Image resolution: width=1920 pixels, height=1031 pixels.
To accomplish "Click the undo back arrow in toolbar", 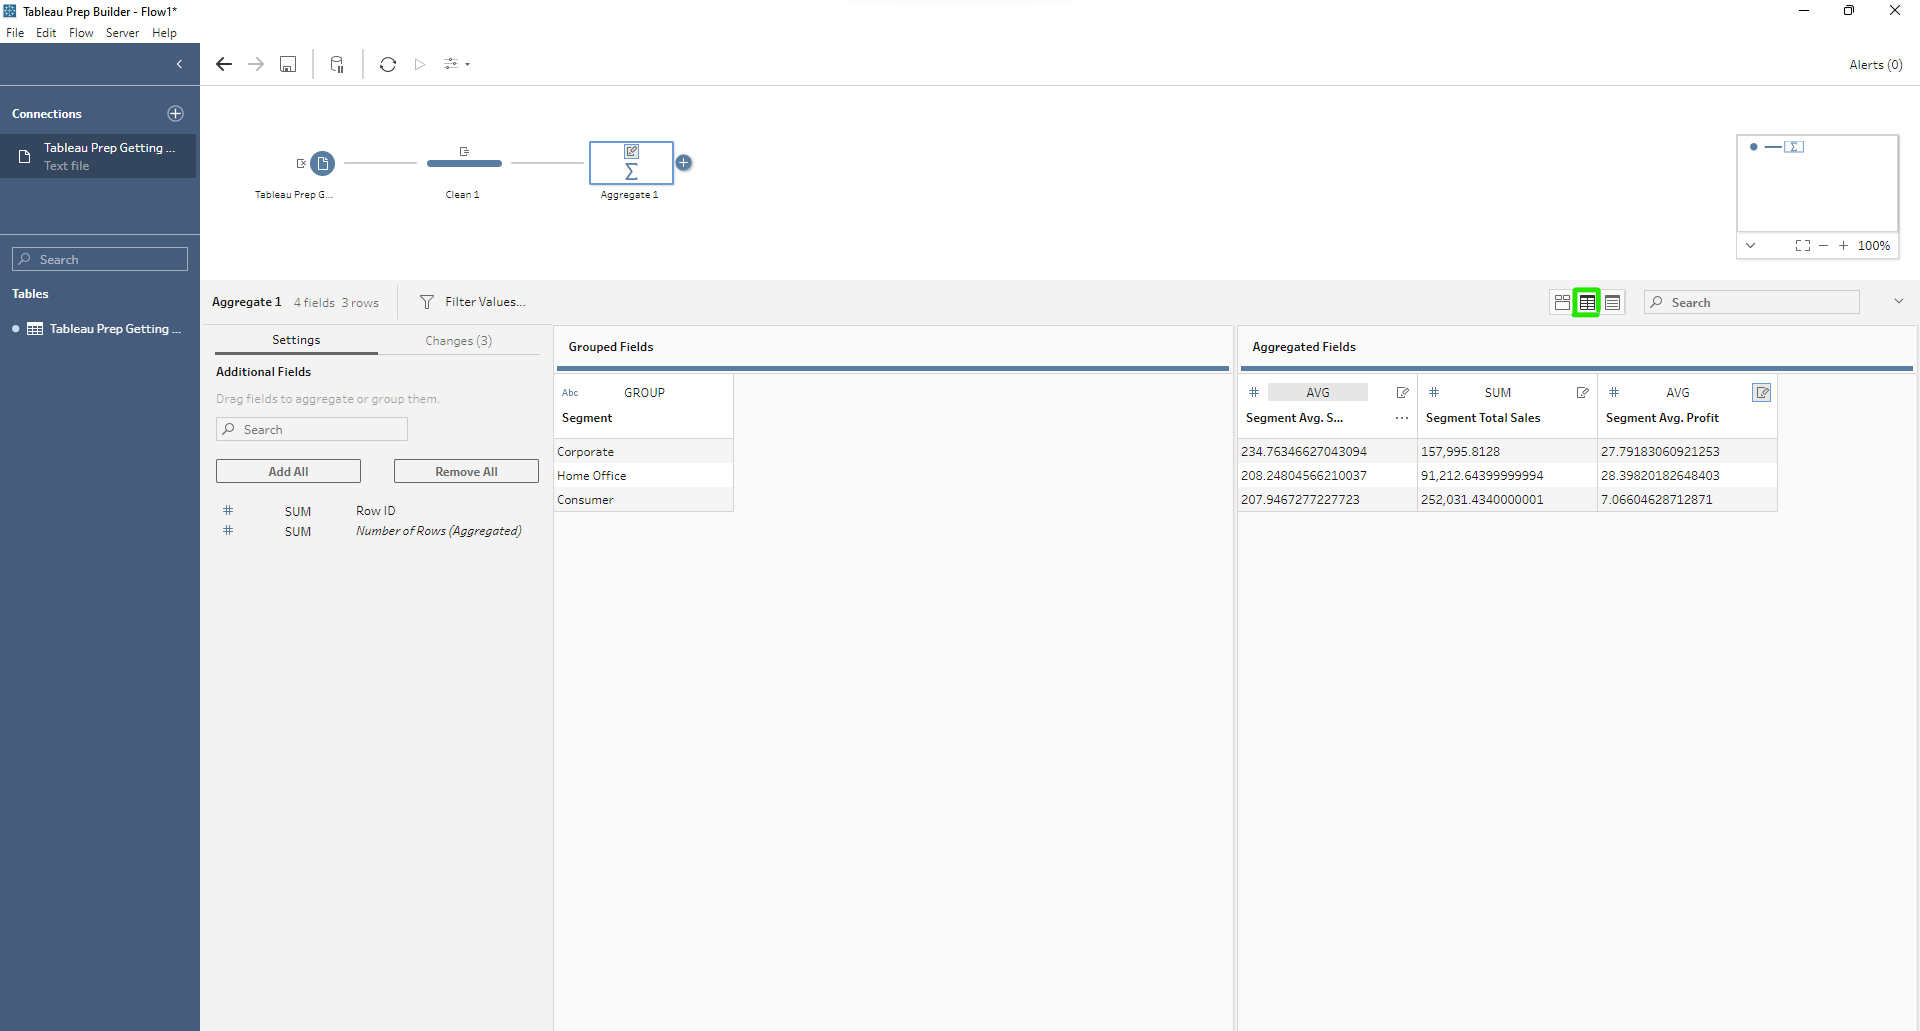I will tap(224, 64).
